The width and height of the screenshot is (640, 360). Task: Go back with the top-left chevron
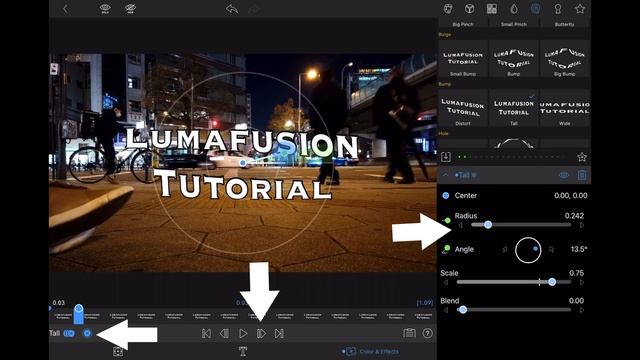tap(65, 9)
